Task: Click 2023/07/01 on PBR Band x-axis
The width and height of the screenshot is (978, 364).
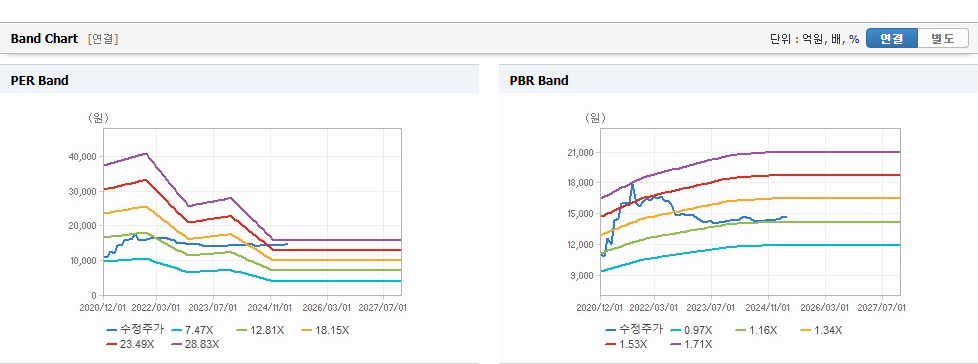Action: pyautogui.click(x=712, y=308)
